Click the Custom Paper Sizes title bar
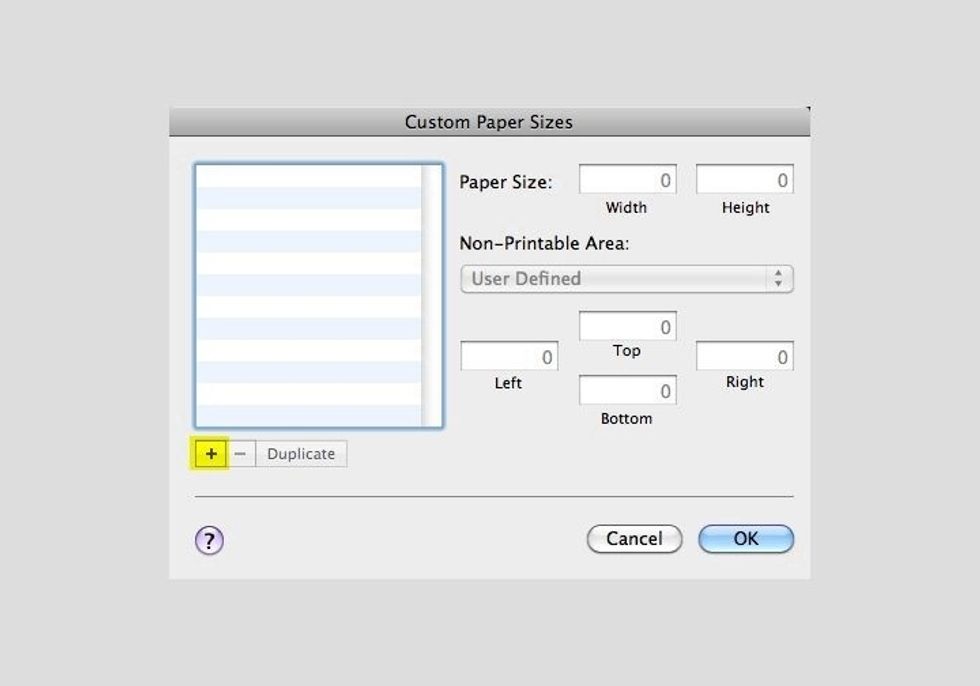Image resolution: width=980 pixels, height=686 pixels. pos(489,122)
